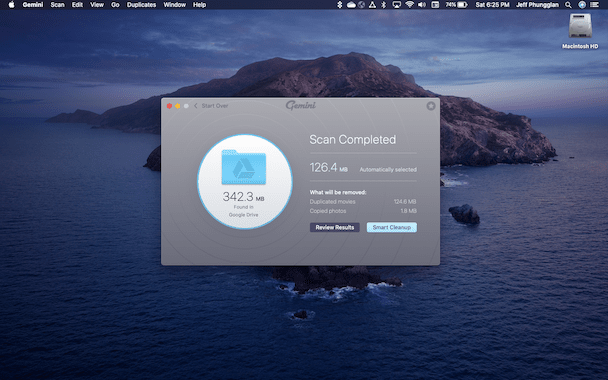Click the input/date menu bar icon
608x380 pixels.
coord(435,5)
